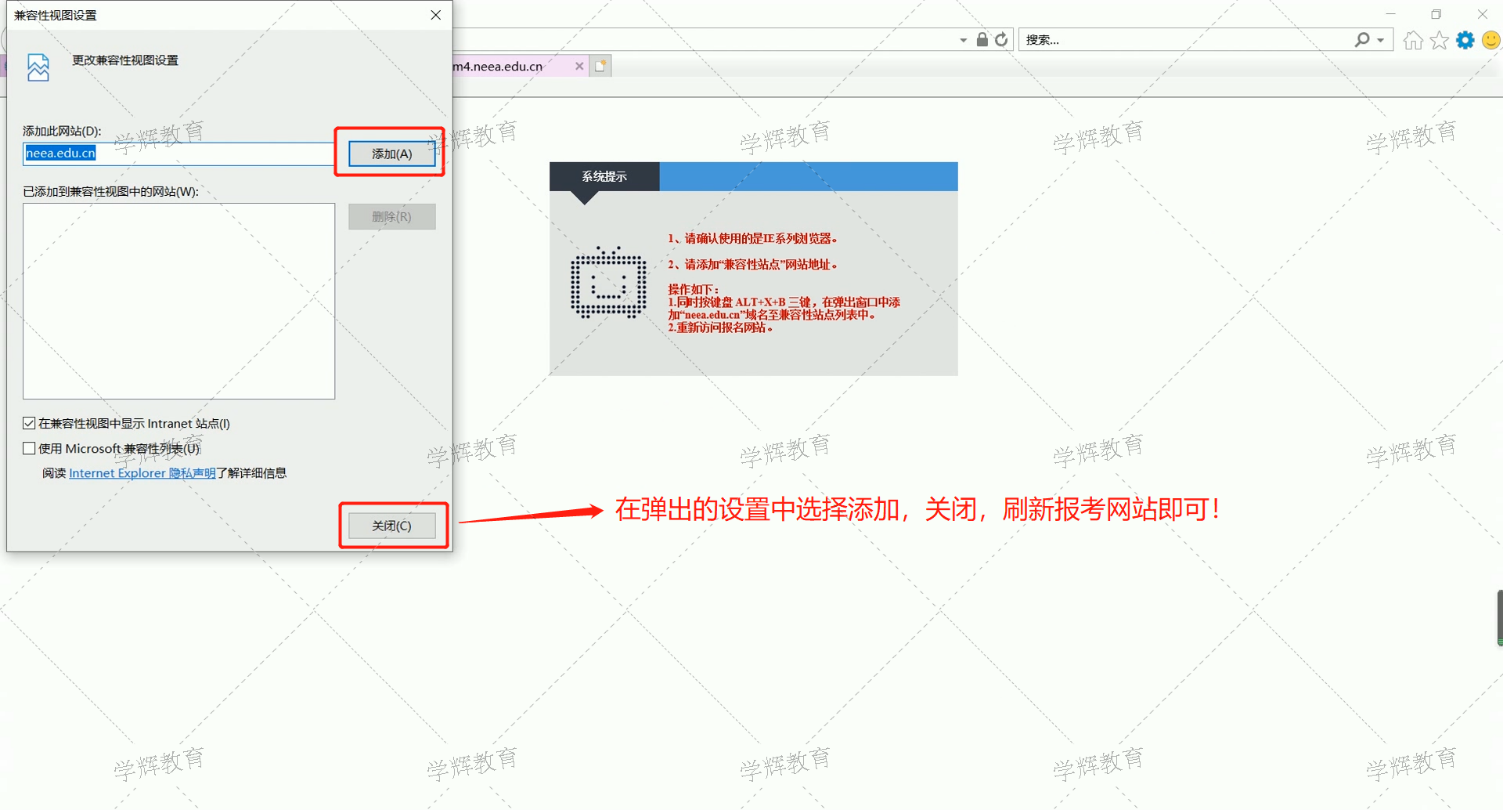Minimize the browser window

point(1389,14)
